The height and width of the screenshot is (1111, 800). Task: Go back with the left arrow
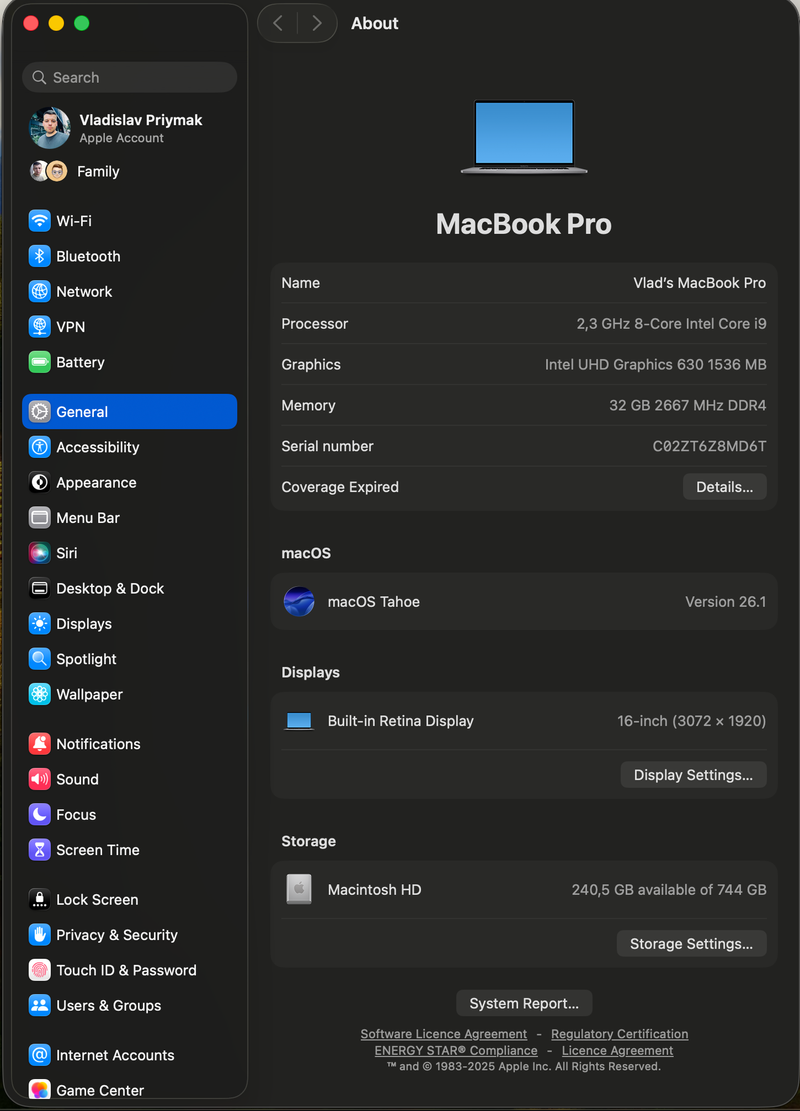click(278, 23)
